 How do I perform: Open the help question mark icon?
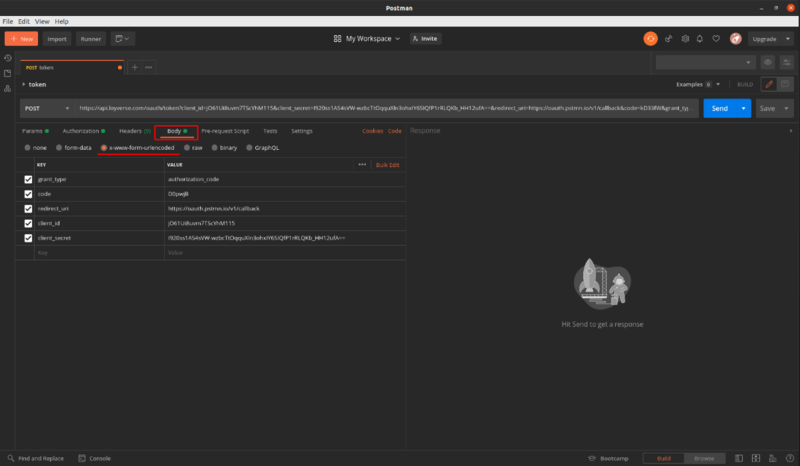[790, 458]
